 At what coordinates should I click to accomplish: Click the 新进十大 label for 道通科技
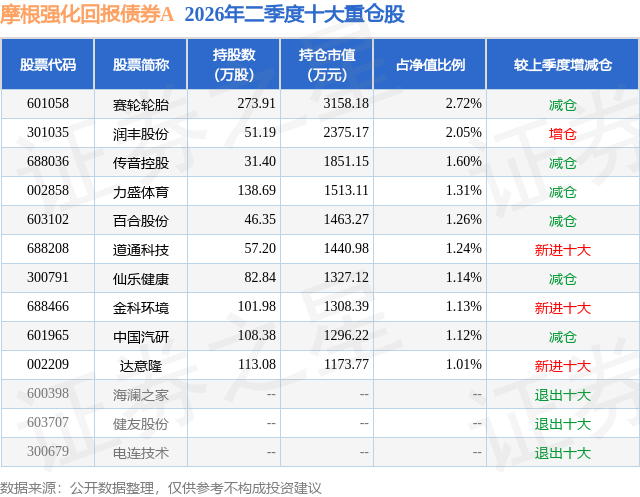click(562, 250)
